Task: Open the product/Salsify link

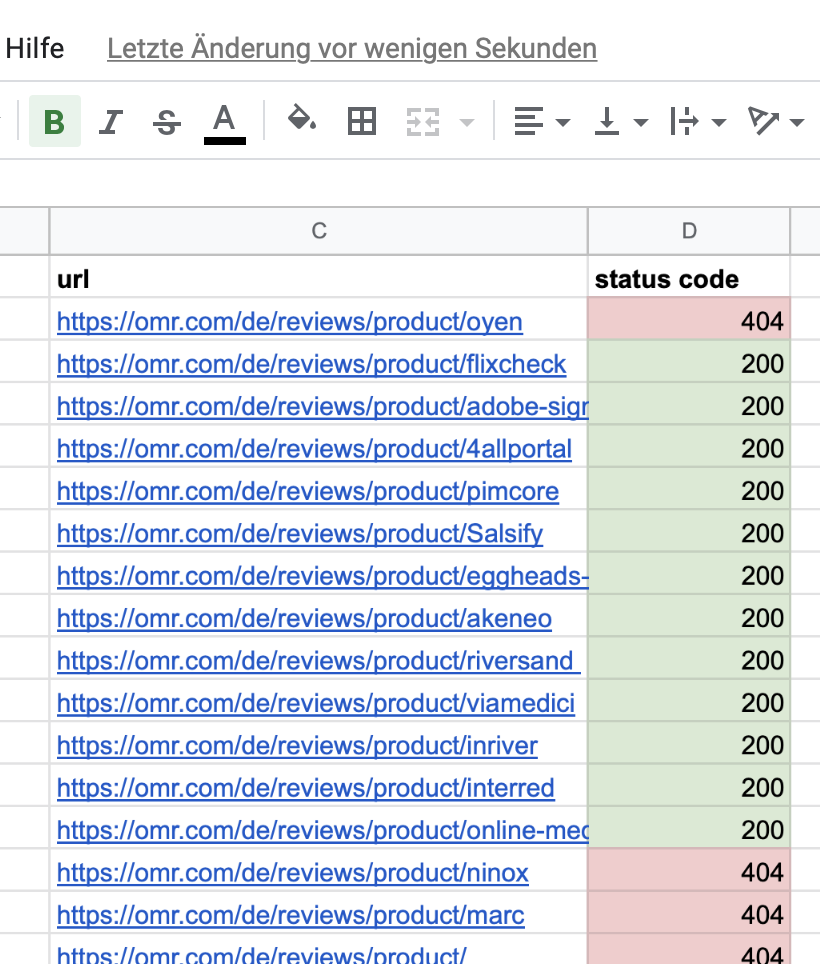Action: (x=300, y=534)
